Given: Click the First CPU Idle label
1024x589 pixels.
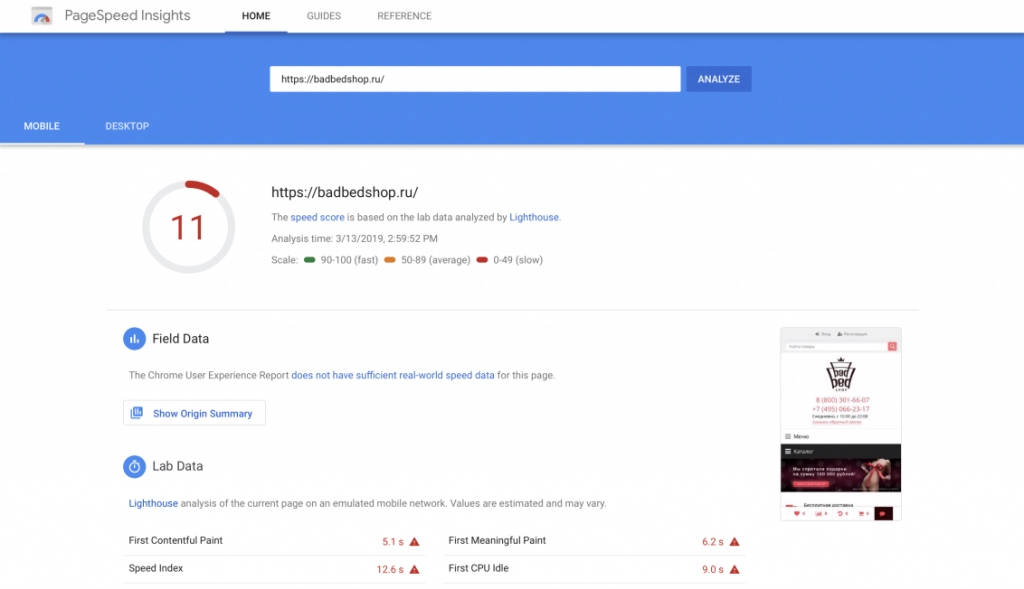Looking at the screenshot, I should coord(479,568).
